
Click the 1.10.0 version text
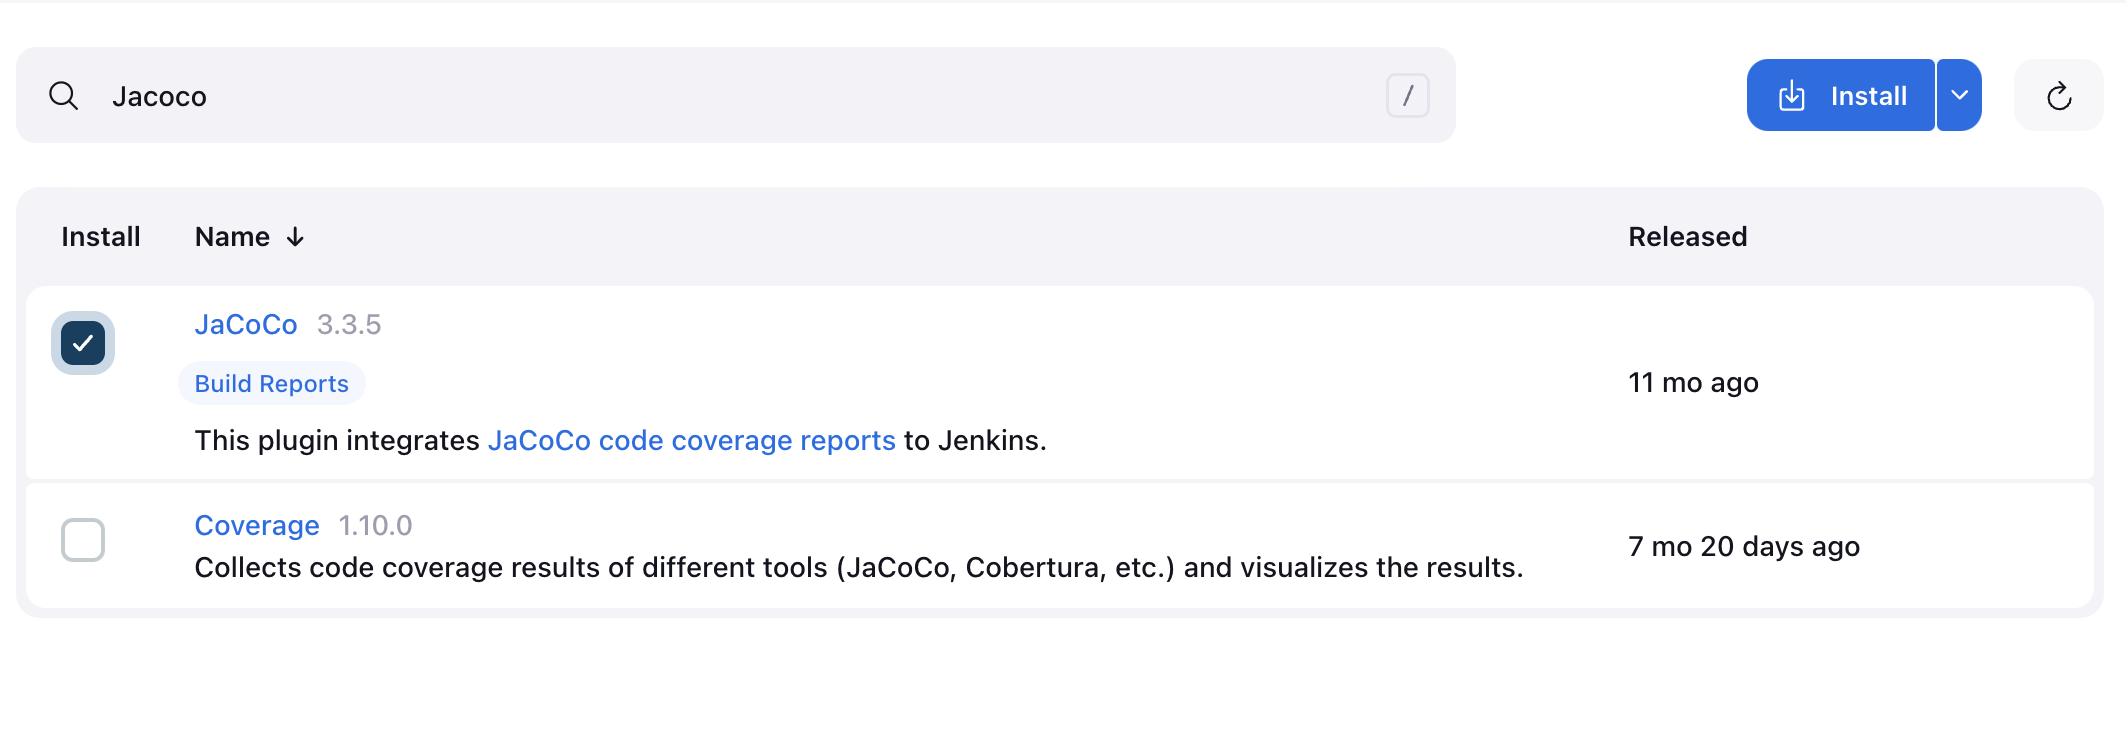[x=375, y=526]
